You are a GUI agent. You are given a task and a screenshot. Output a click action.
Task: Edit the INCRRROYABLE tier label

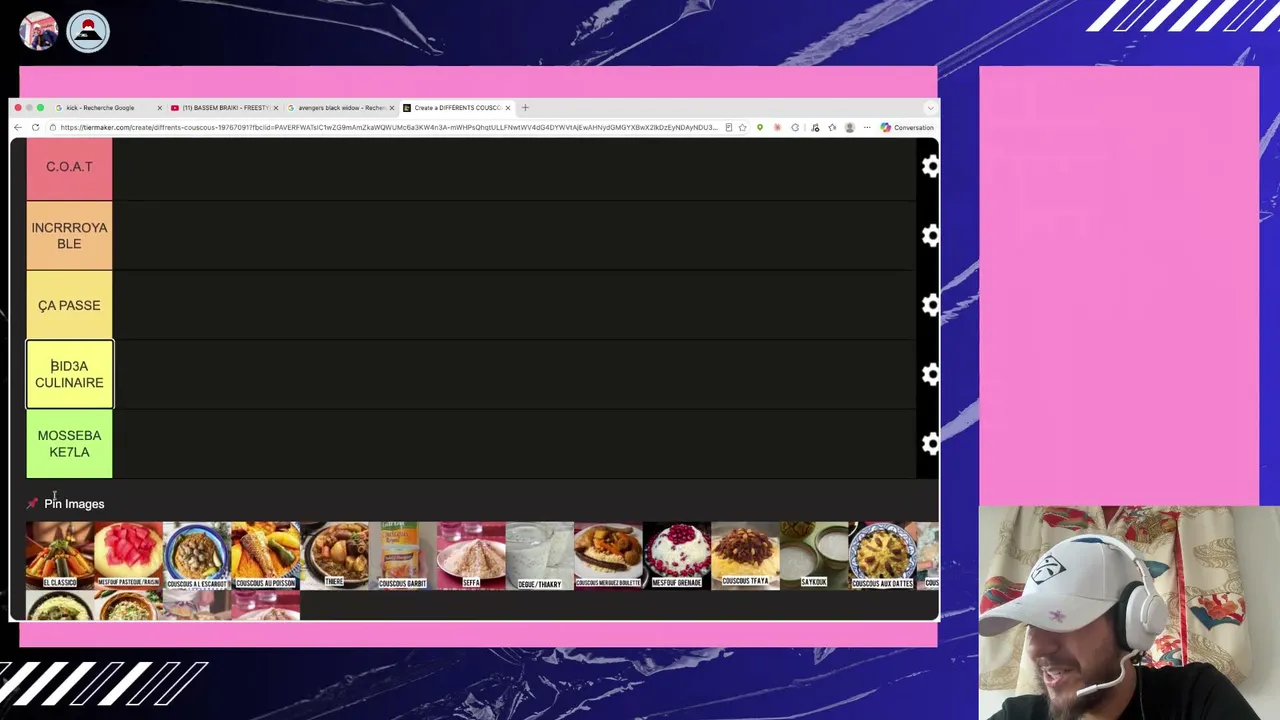click(69, 236)
